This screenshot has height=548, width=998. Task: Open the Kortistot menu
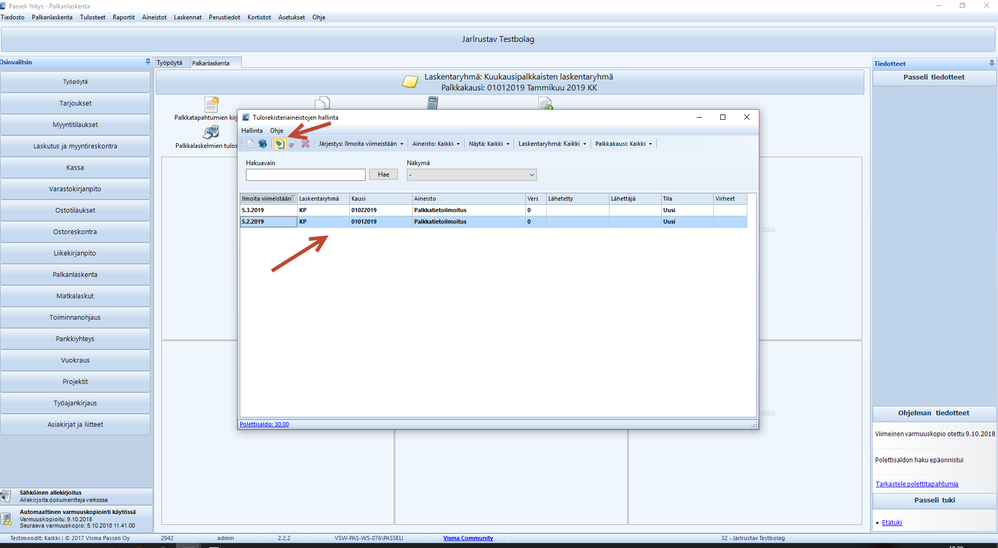click(259, 17)
